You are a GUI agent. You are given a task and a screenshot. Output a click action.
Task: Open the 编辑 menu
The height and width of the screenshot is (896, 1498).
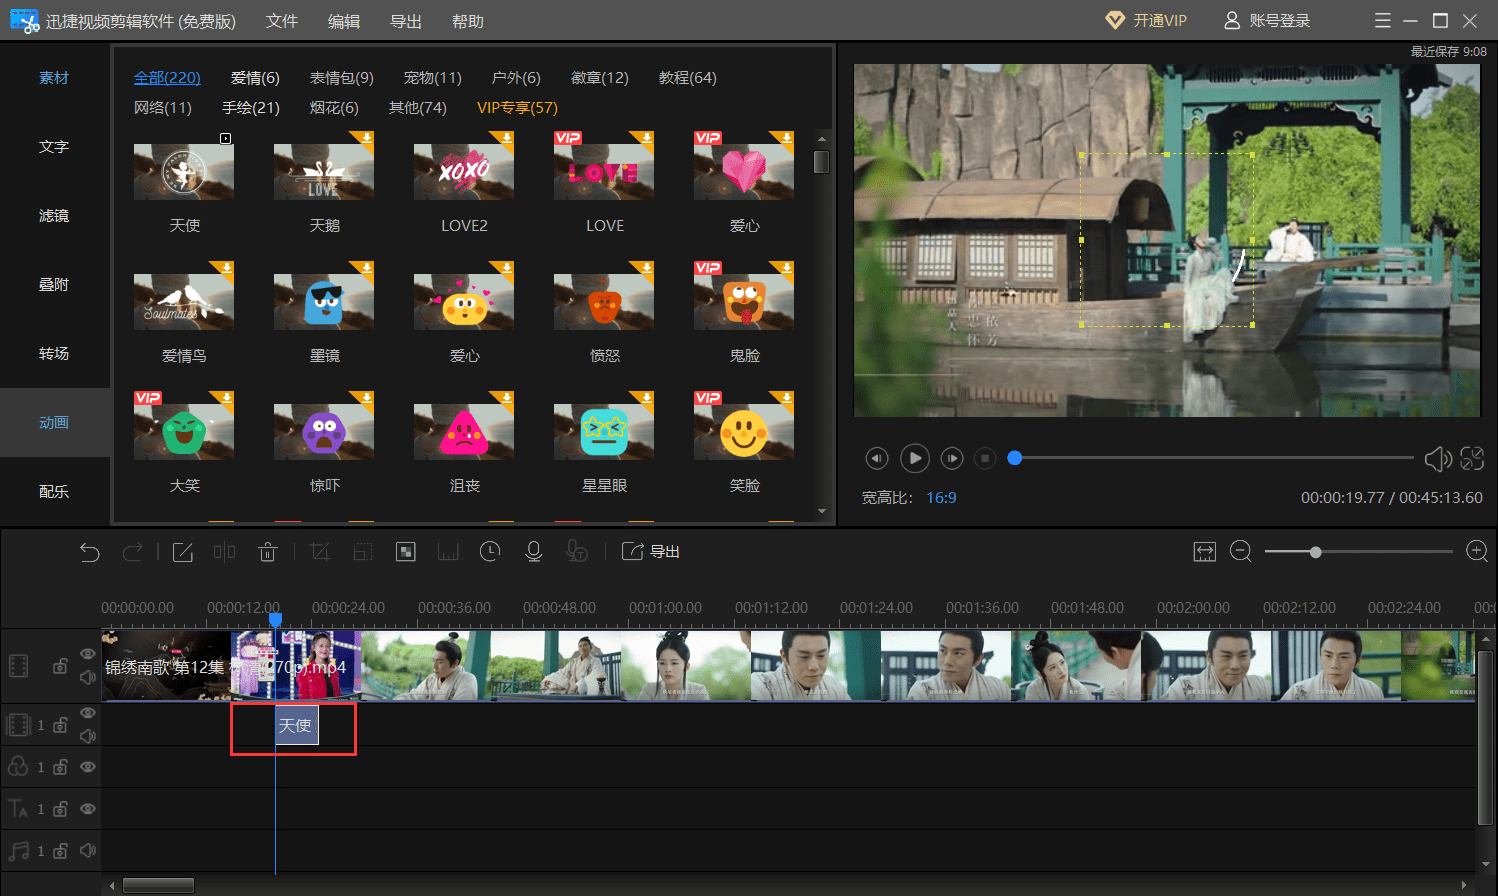point(344,21)
